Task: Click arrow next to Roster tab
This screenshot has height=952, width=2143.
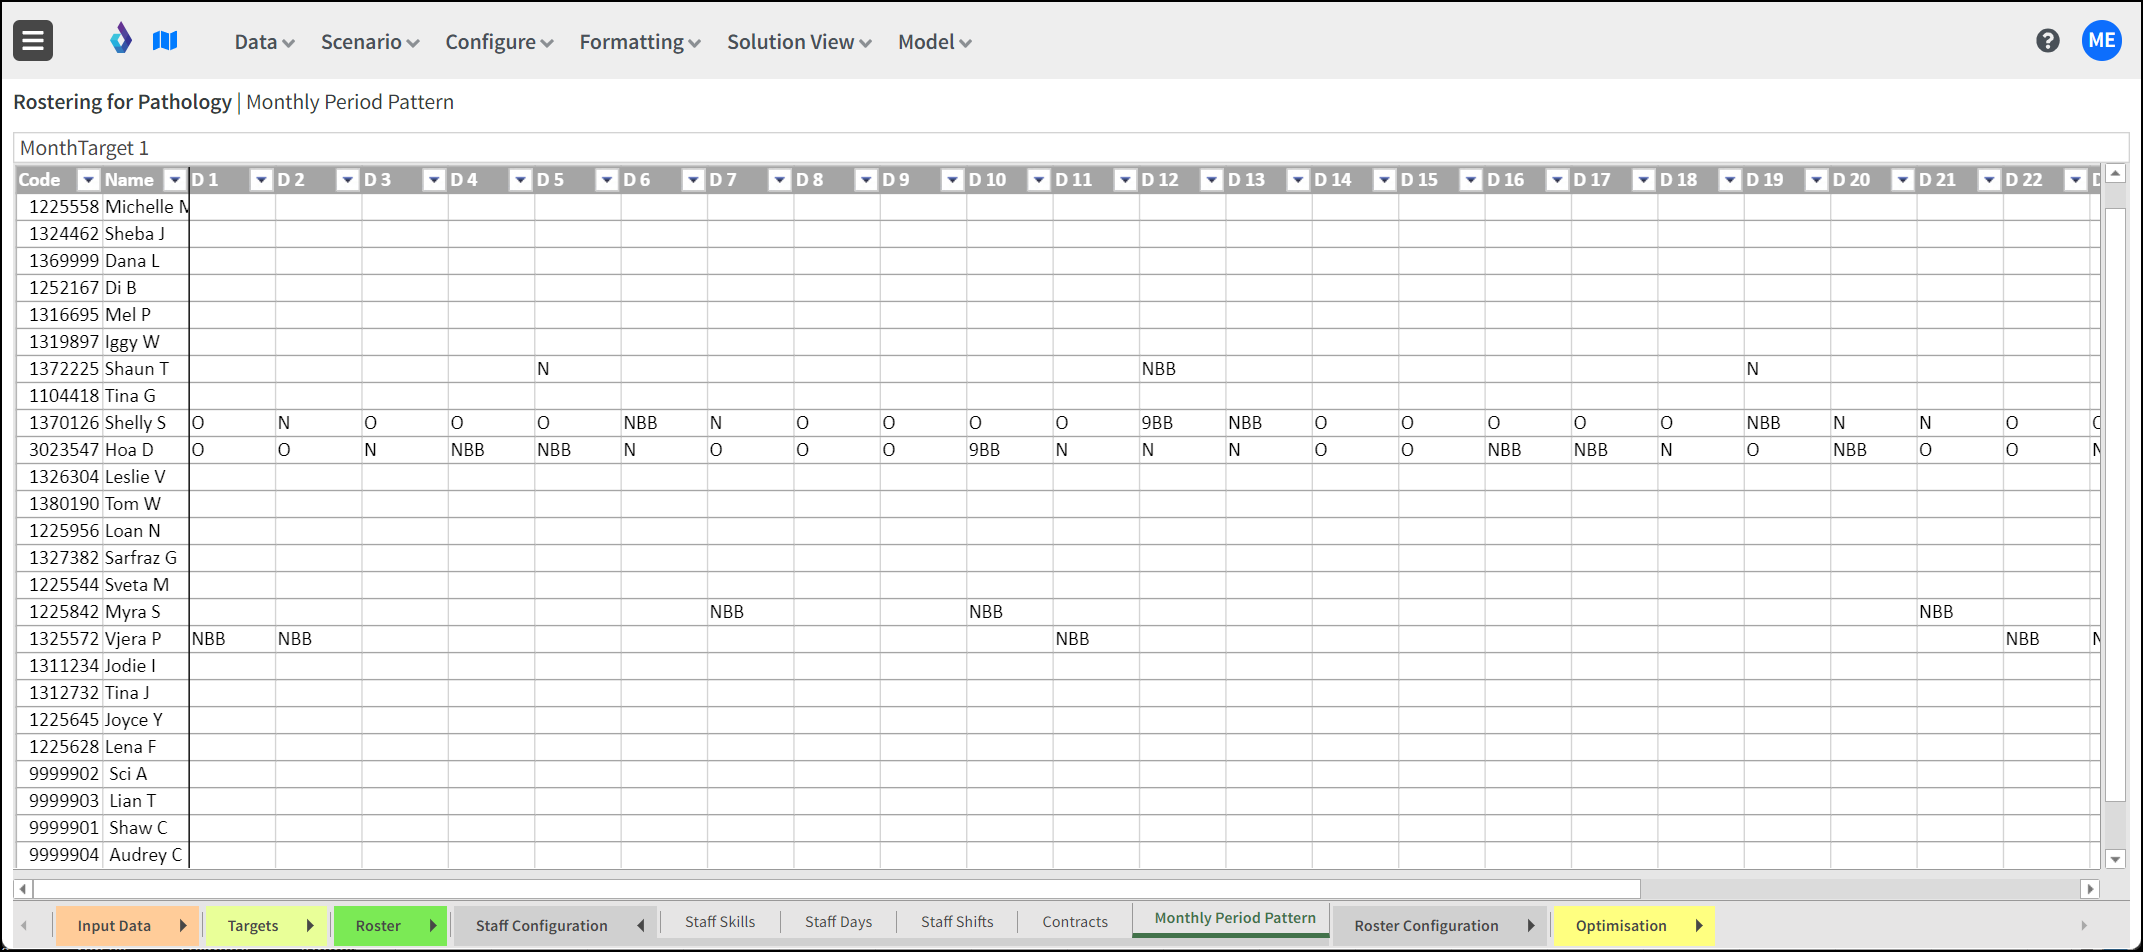Action: [x=433, y=926]
